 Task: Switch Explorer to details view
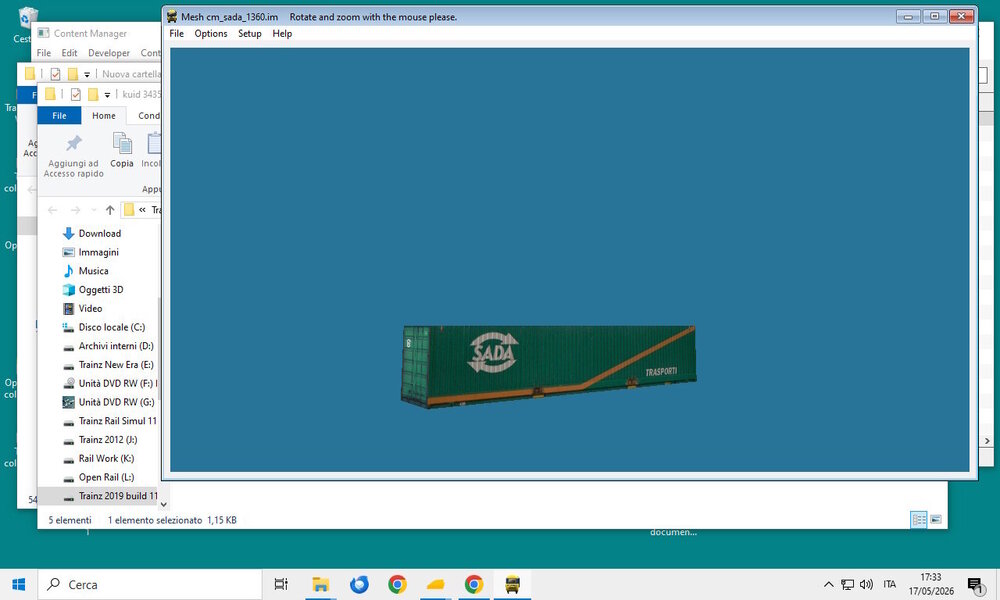pyautogui.click(x=918, y=520)
